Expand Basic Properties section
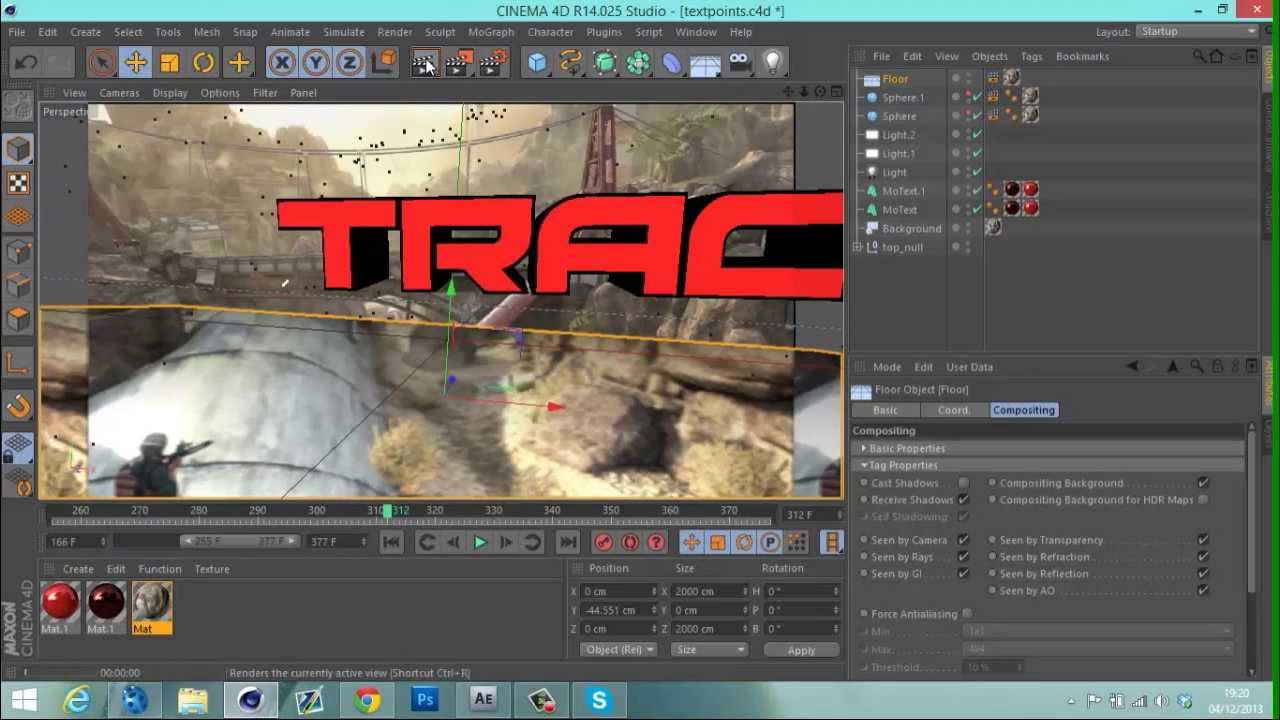This screenshot has width=1280, height=720. pyautogui.click(x=864, y=449)
